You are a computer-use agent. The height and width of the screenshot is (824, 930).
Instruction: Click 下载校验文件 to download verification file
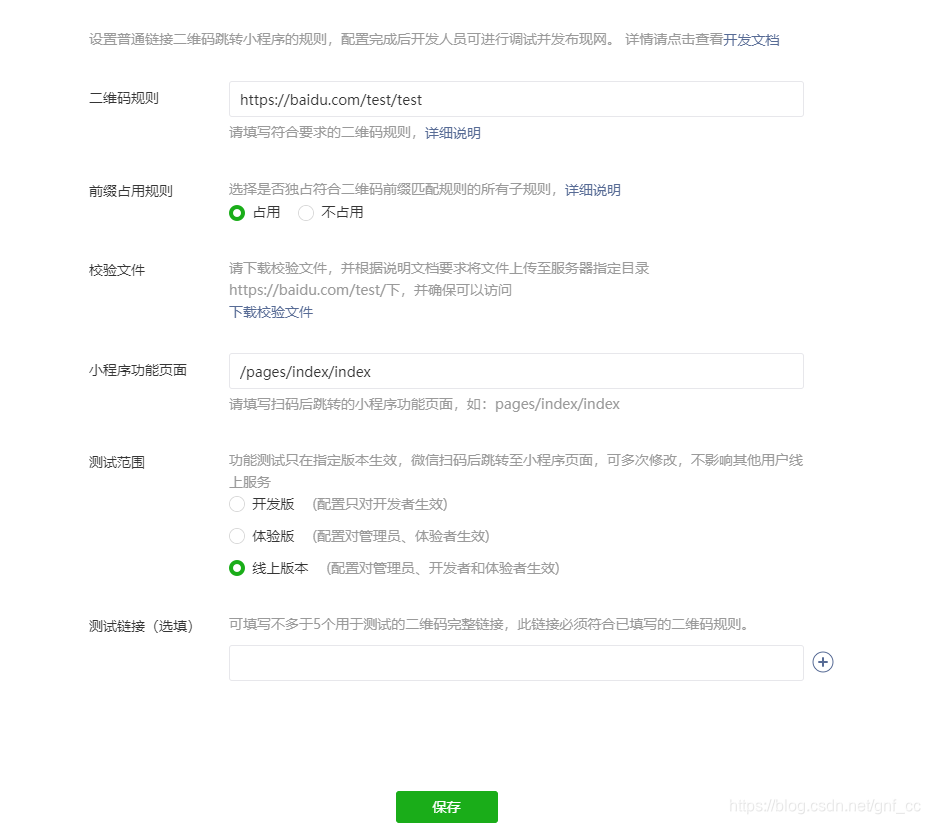point(270,312)
